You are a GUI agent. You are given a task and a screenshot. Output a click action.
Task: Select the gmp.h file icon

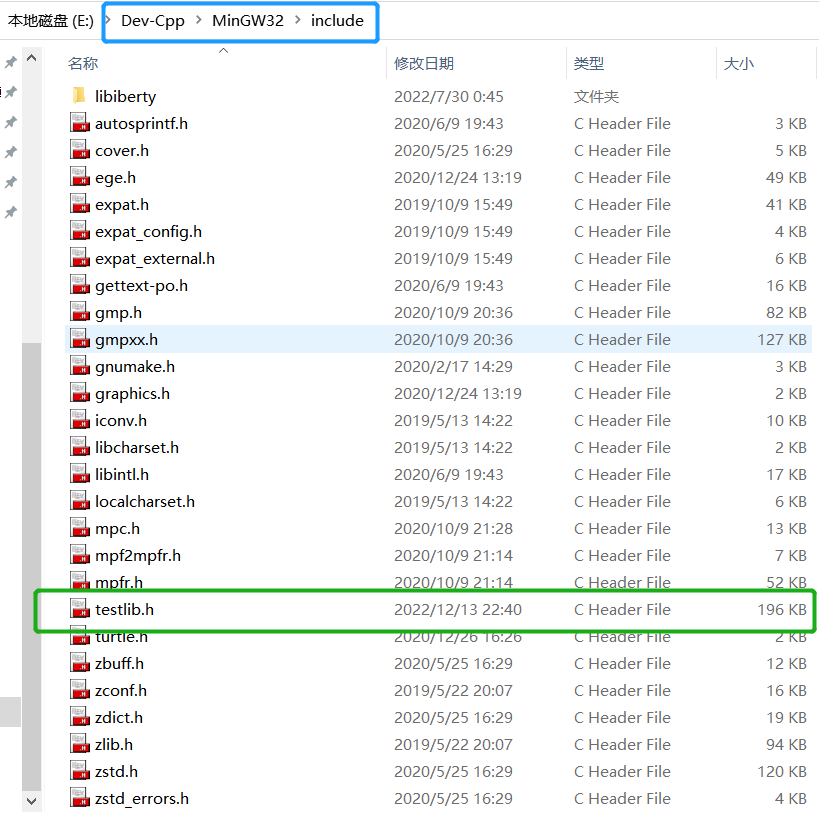(79, 312)
